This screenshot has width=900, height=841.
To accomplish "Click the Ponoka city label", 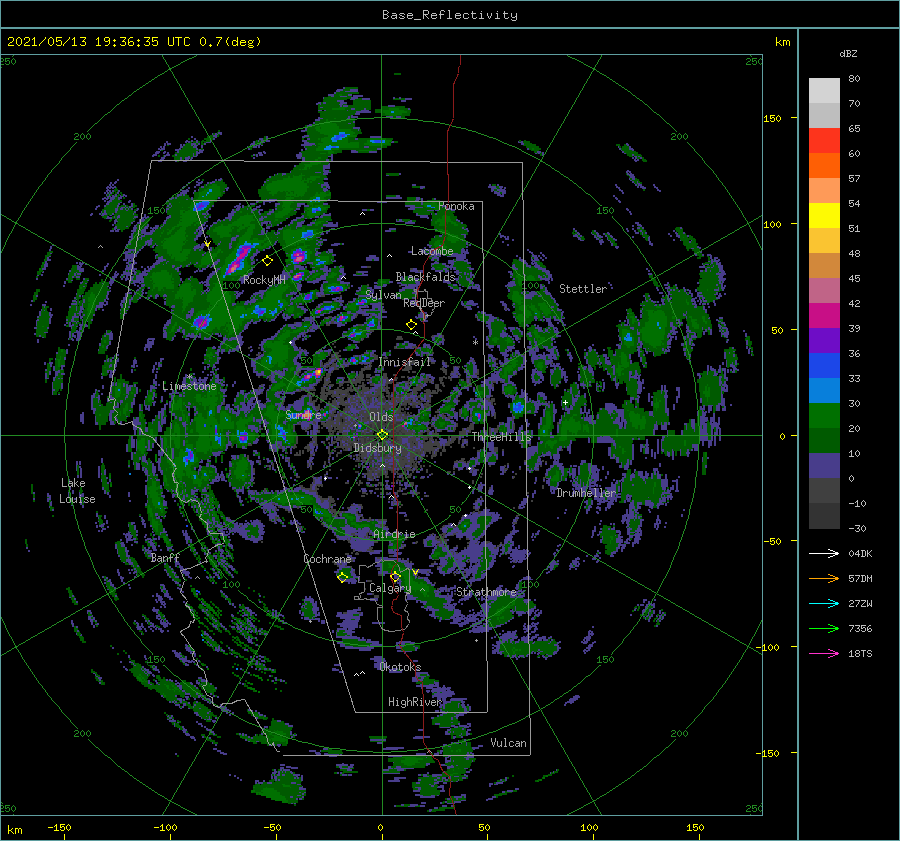I will (456, 206).
